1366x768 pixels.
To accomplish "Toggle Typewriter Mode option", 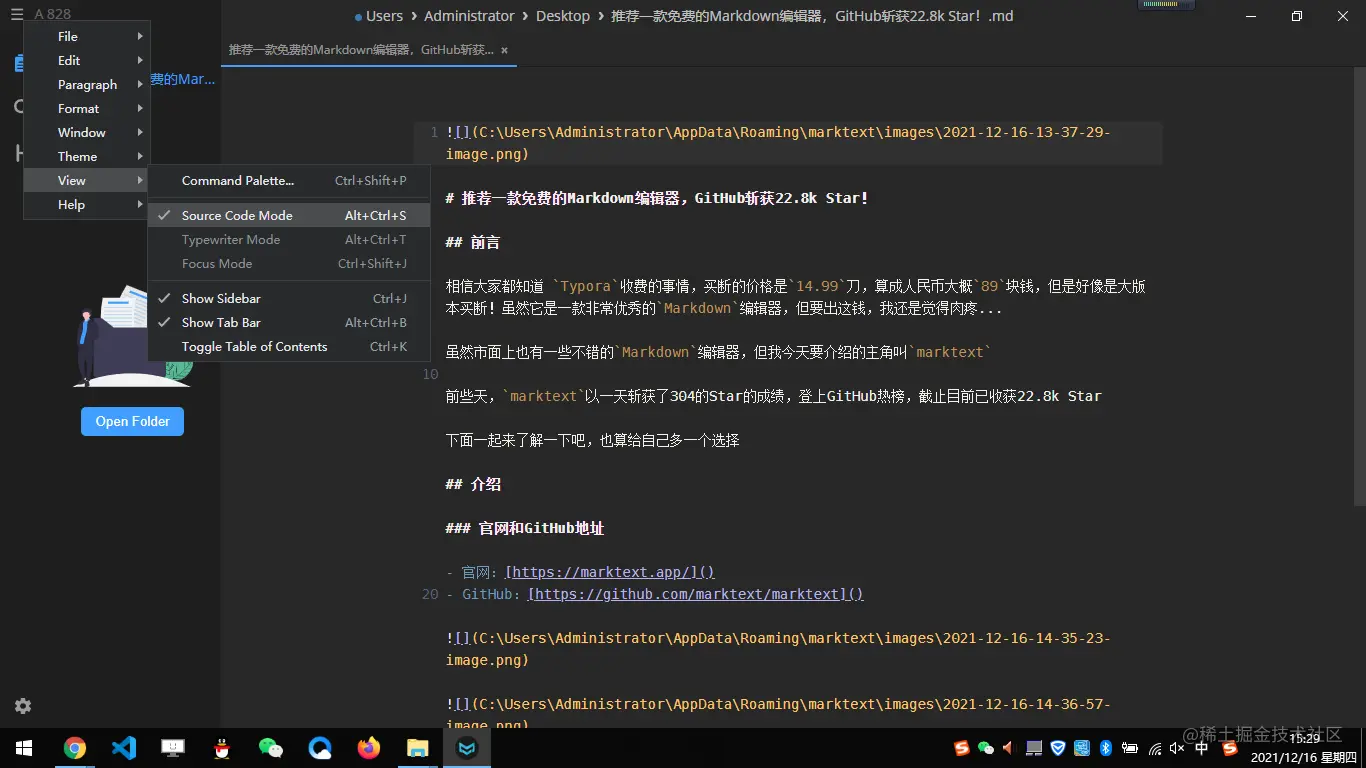I will click(x=289, y=239).
